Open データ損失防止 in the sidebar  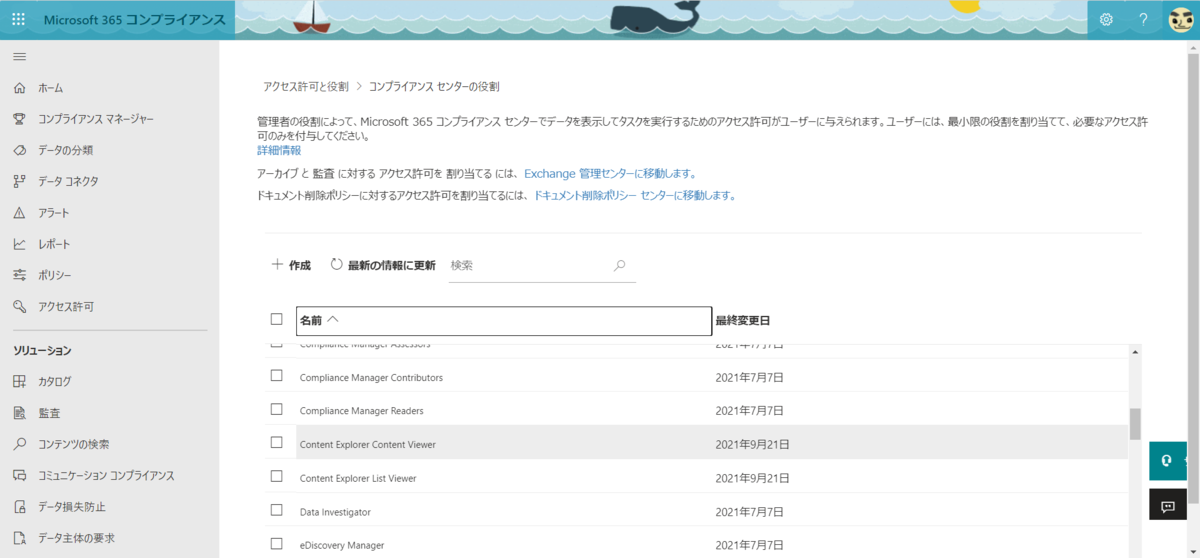pyautogui.click(x=72, y=506)
